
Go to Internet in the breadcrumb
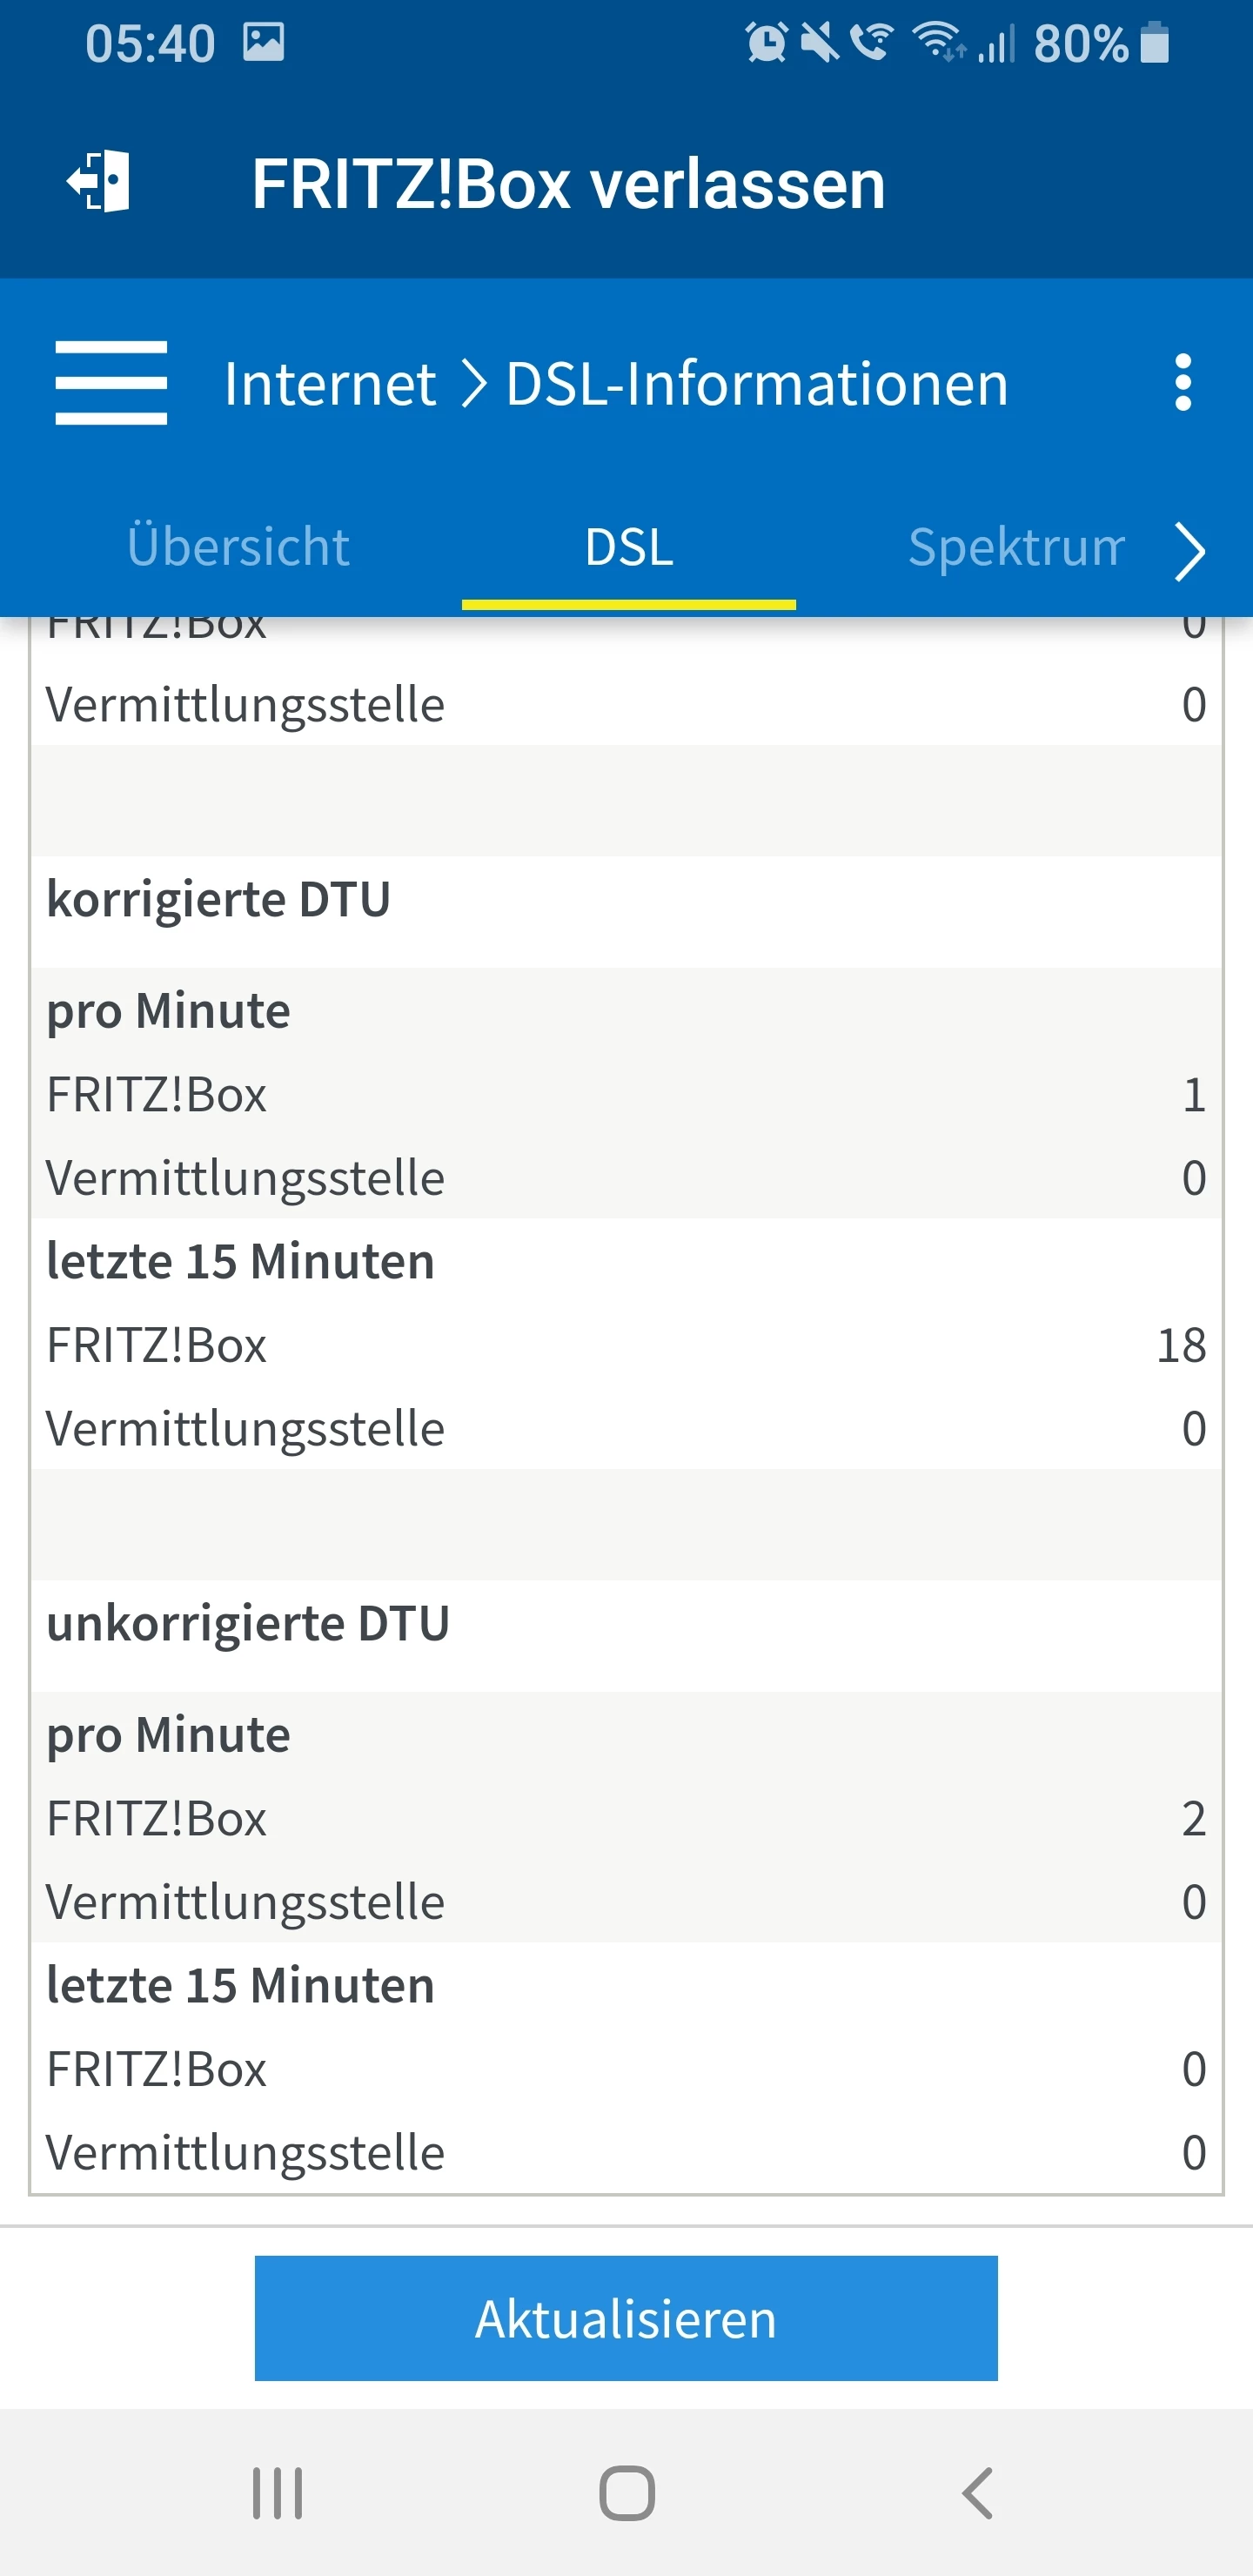pyautogui.click(x=330, y=384)
